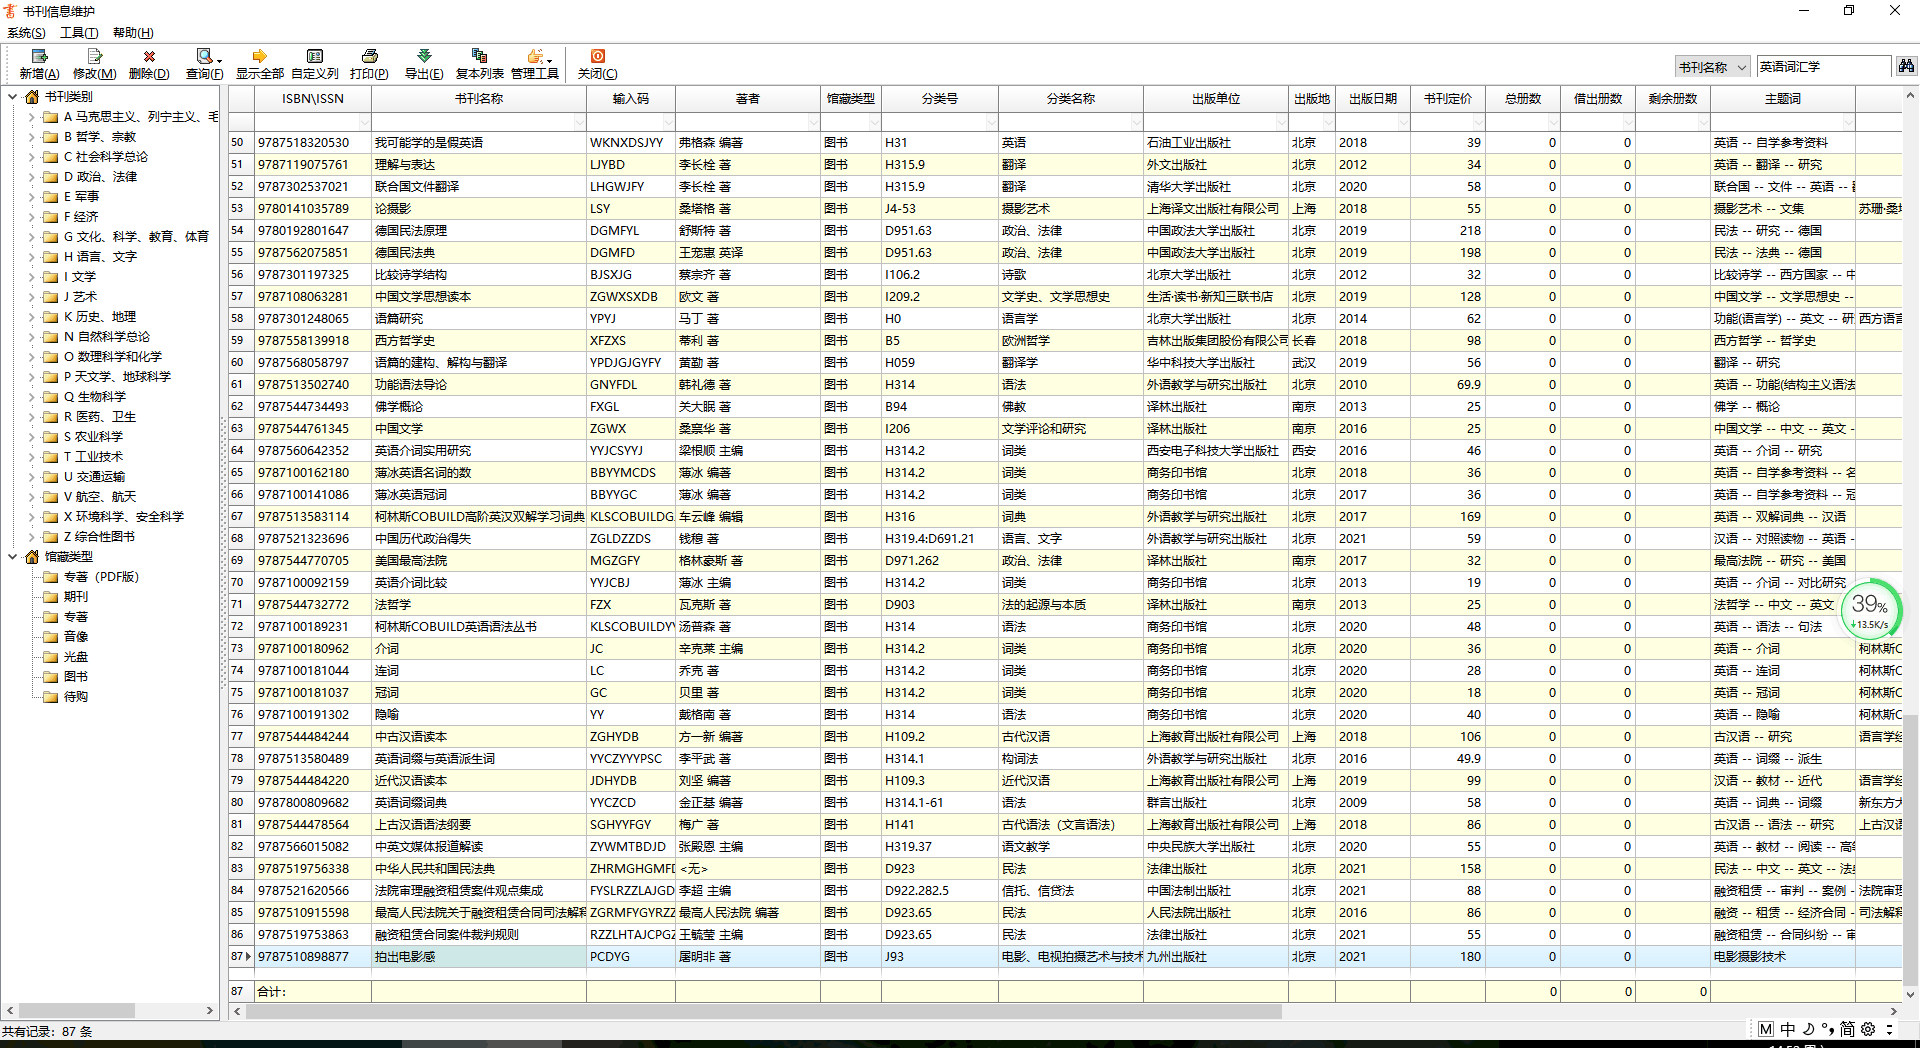Open the 复本列表 copy list
Image resolution: width=1920 pixels, height=1048 pixels.
pyautogui.click(x=479, y=57)
